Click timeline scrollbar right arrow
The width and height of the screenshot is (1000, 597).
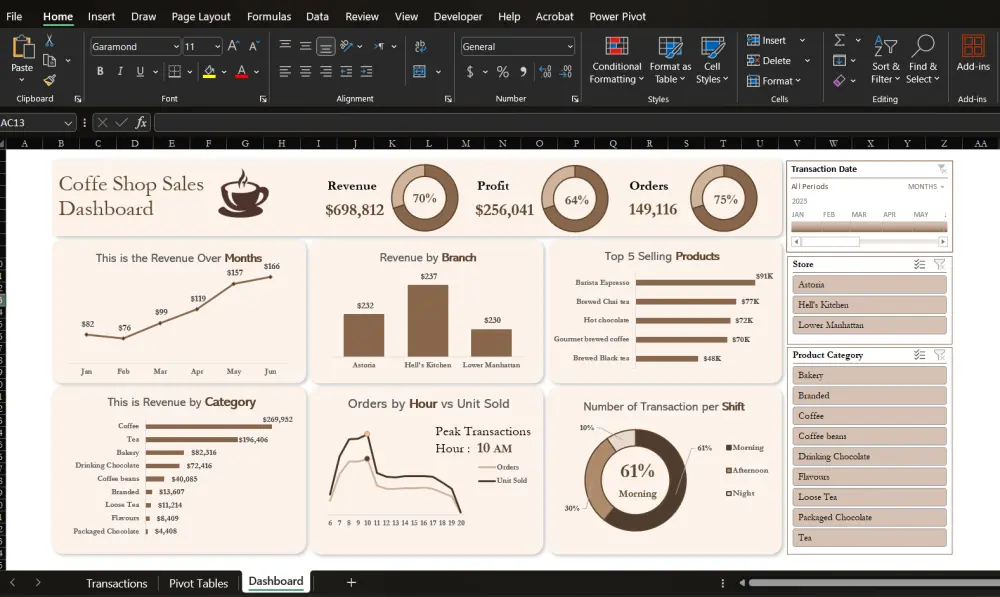coord(943,242)
